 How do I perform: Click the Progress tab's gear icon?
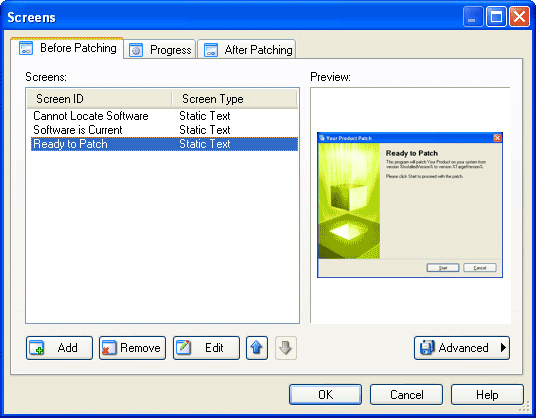pos(136,50)
